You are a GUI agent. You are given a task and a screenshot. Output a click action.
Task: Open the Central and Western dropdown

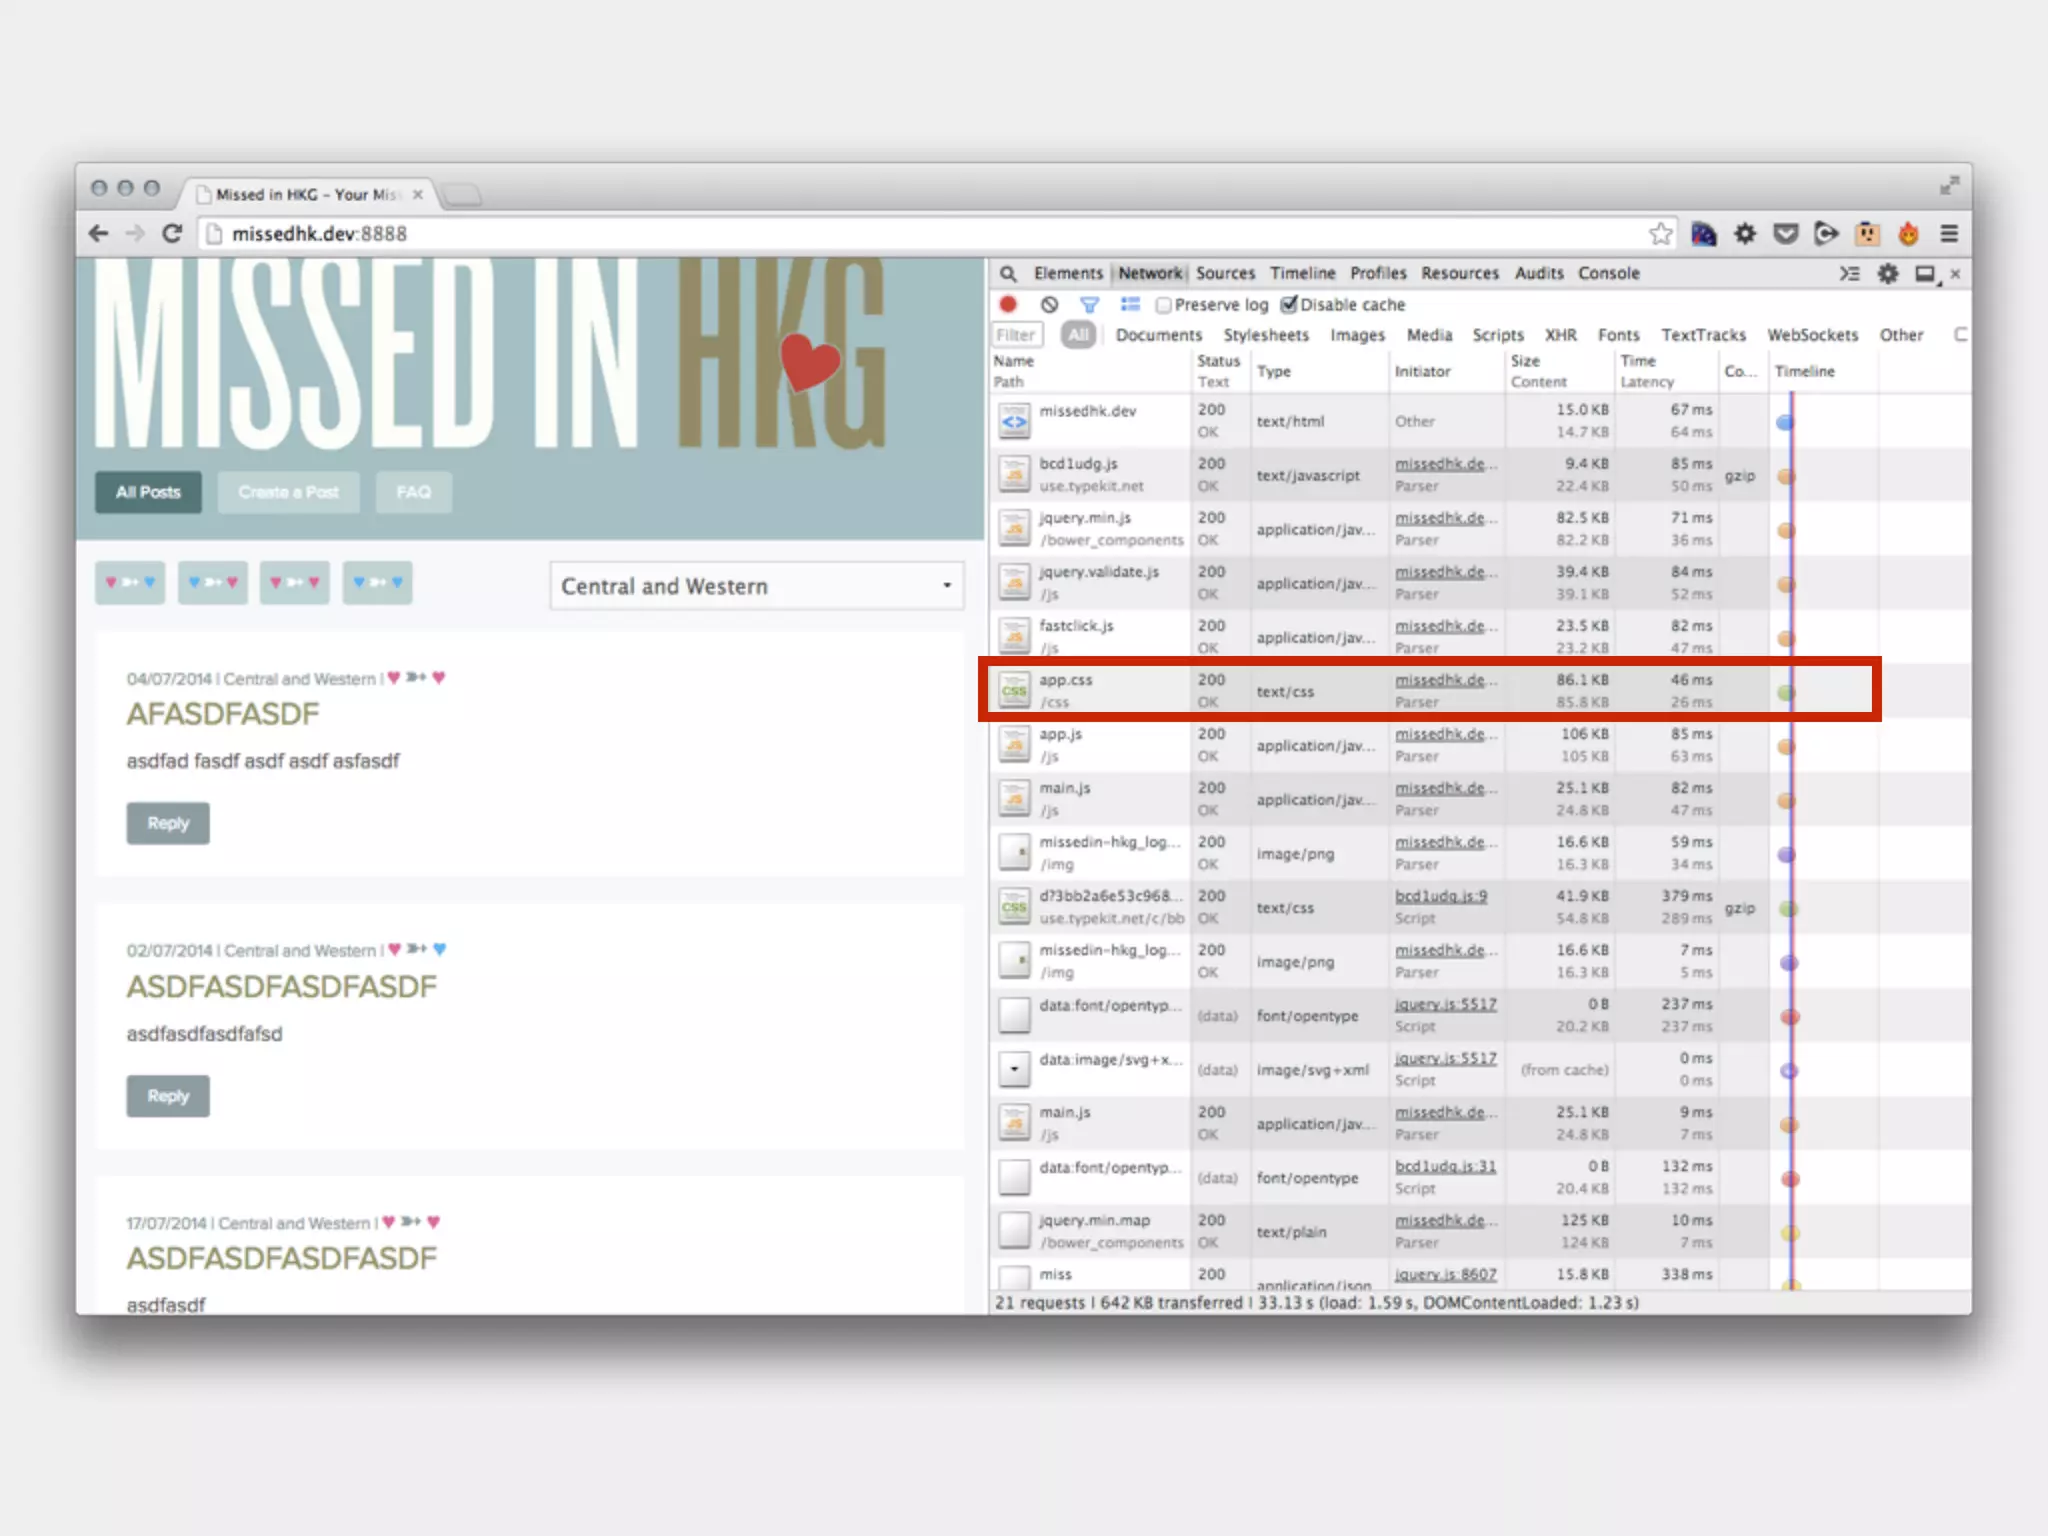(x=756, y=586)
